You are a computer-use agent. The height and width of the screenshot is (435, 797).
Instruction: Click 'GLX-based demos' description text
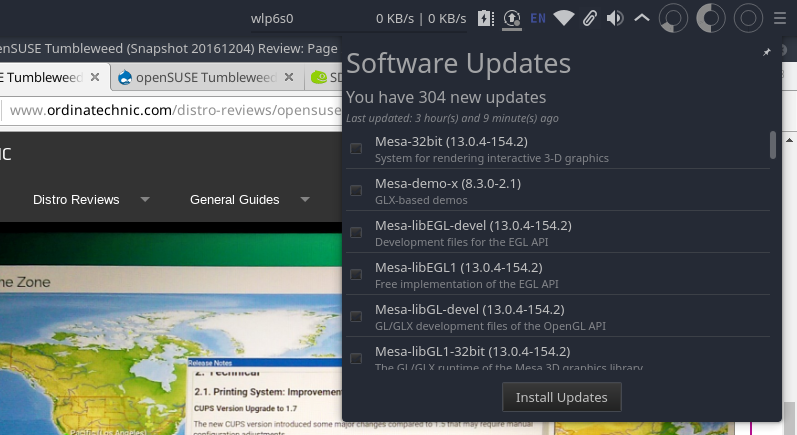tap(421, 200)
